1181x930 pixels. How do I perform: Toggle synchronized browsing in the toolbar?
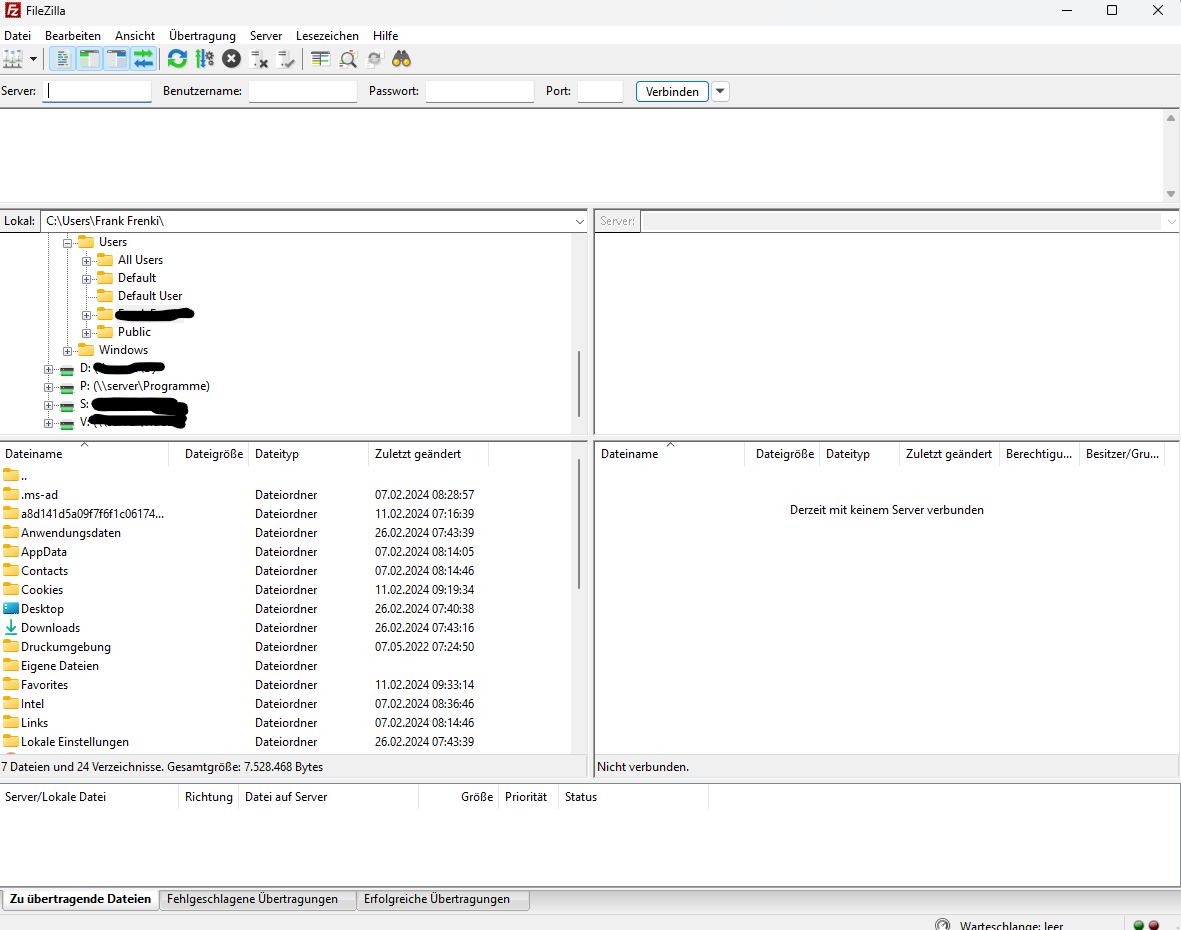tap(375, 59)
